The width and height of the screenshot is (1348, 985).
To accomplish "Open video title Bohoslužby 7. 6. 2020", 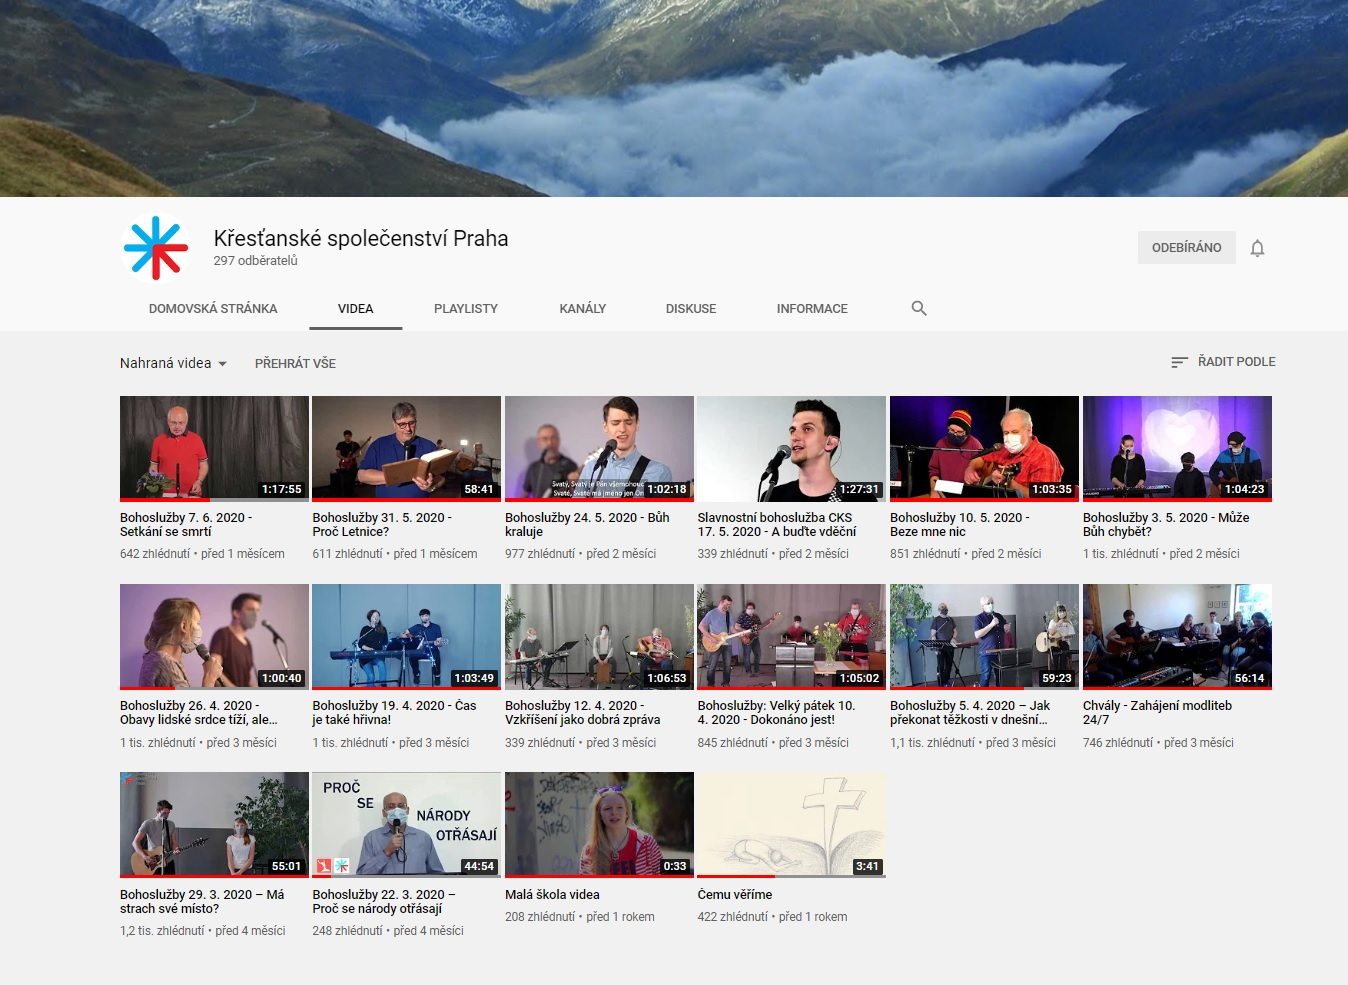I will [185, 524].
